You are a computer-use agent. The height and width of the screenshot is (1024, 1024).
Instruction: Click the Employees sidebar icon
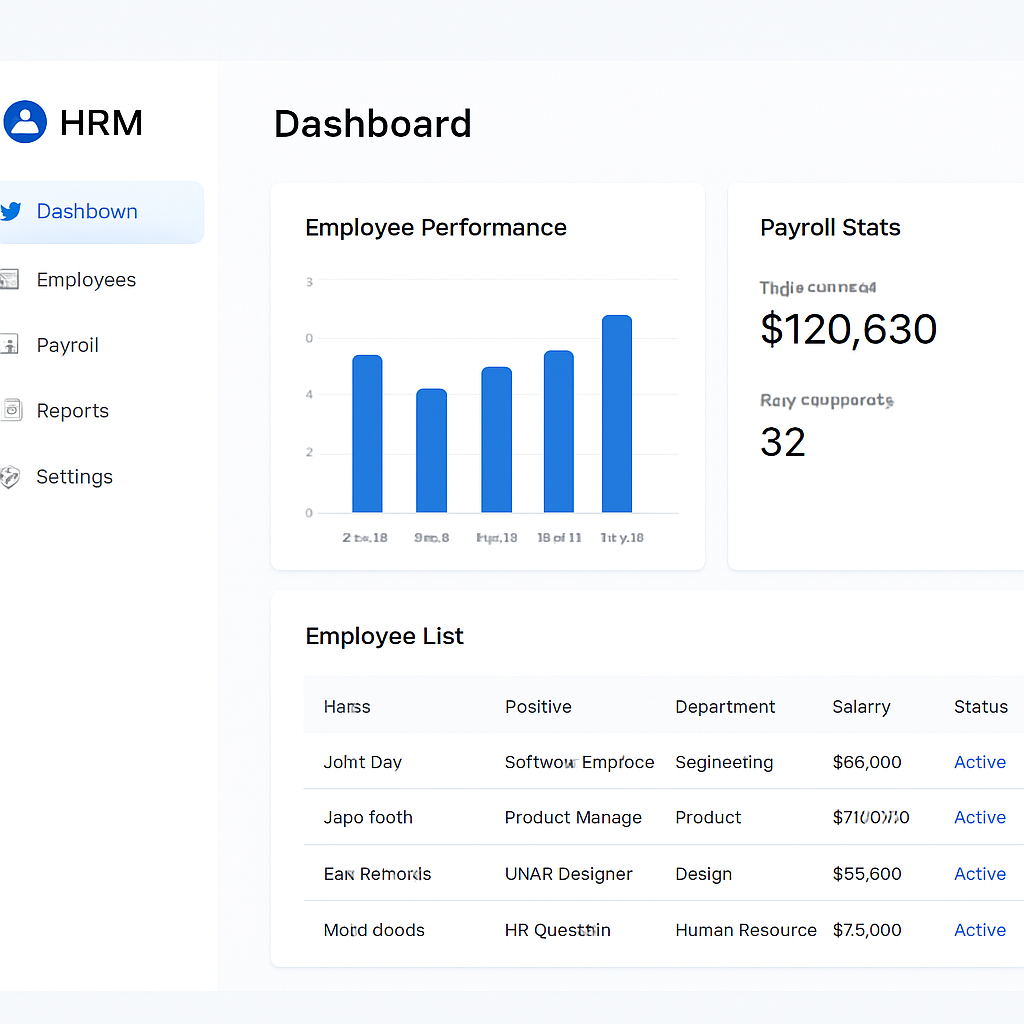coord(10,280)
